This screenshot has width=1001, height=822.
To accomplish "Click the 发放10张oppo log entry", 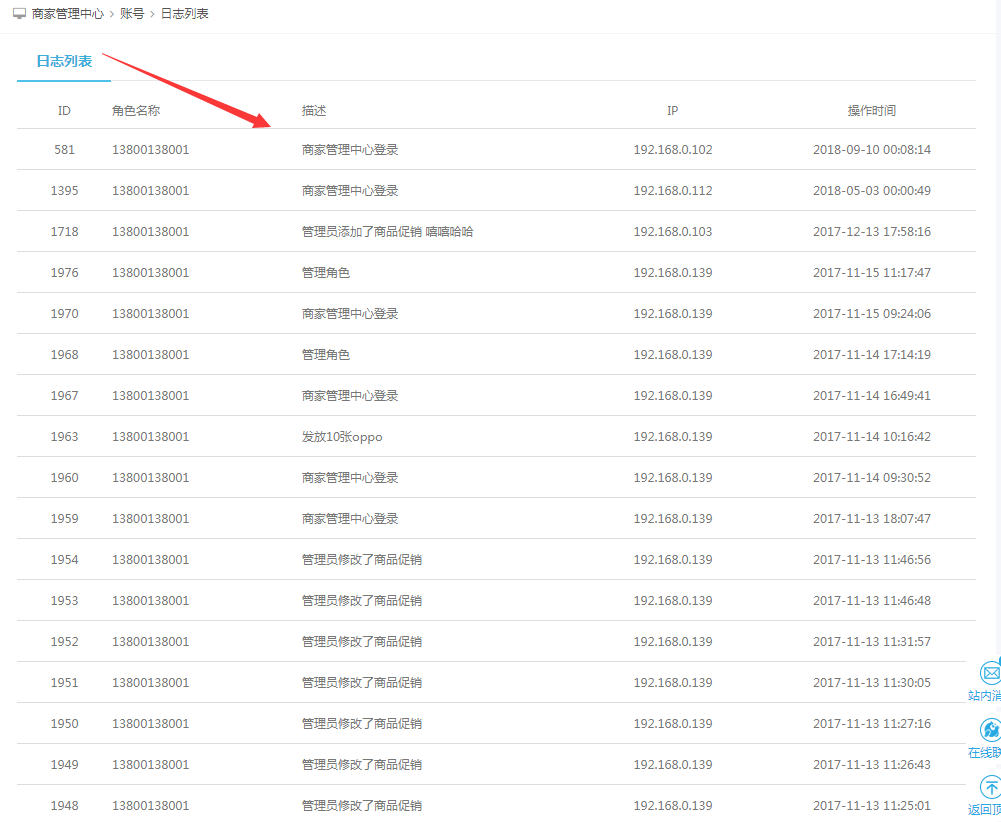I will point(342,437).
